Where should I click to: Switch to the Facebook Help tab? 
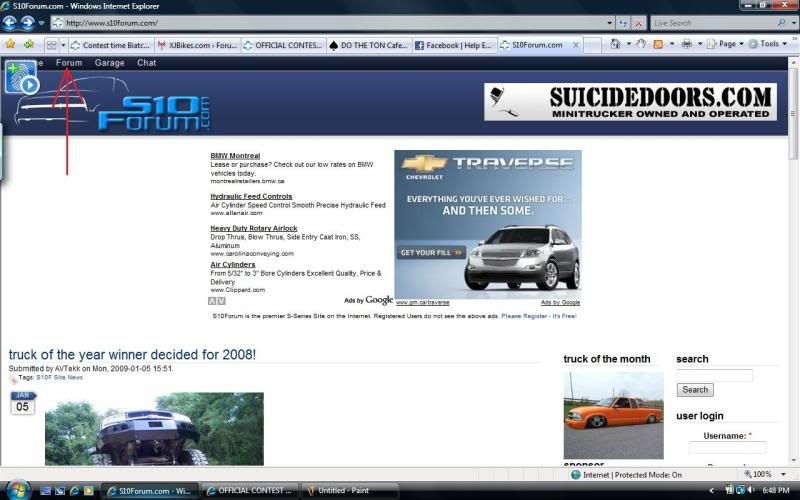click(x=454, y=45)
